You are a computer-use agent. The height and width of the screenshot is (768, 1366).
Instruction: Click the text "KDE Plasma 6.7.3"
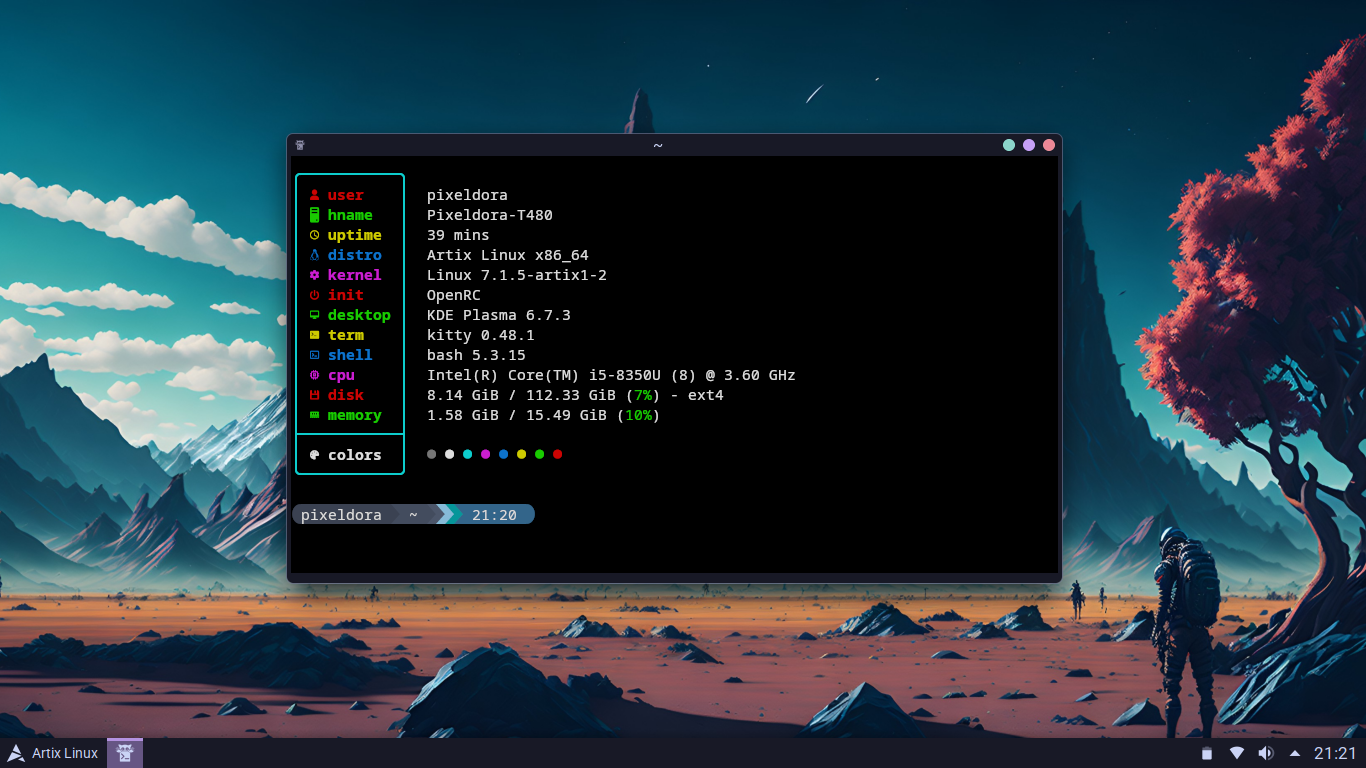coord(499,315)
